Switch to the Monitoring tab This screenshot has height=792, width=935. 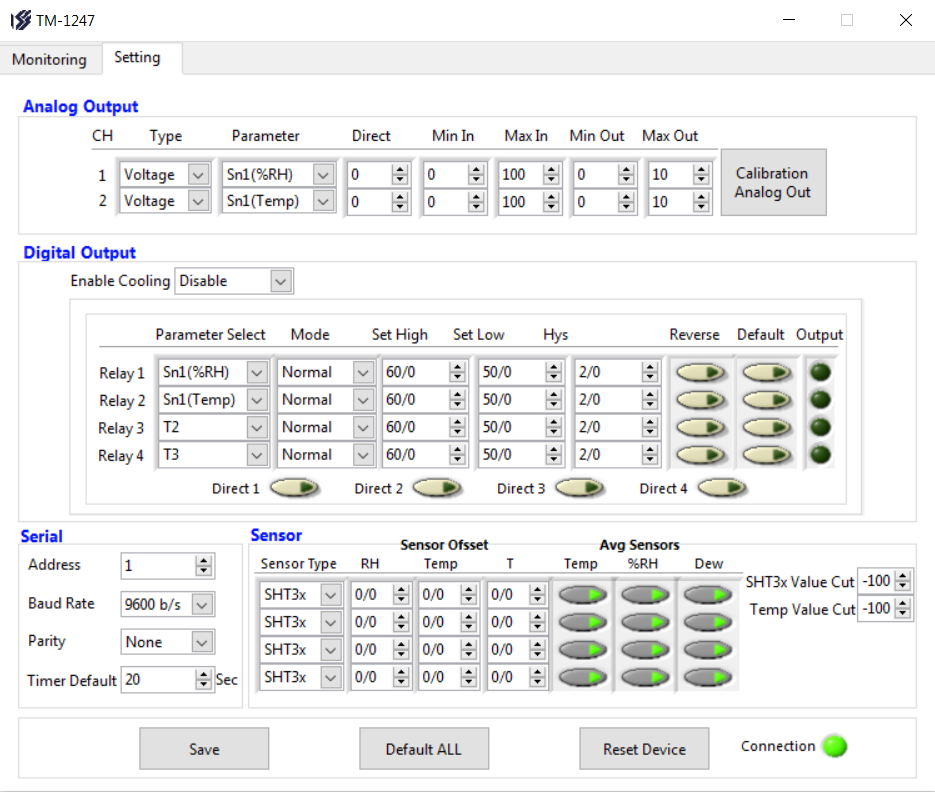tap(49, 59)
